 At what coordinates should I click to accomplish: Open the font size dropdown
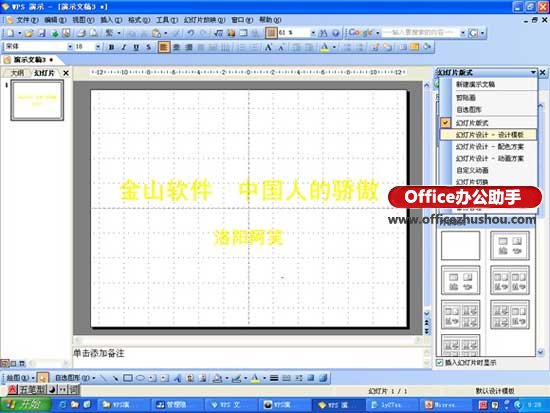point(98,47)
